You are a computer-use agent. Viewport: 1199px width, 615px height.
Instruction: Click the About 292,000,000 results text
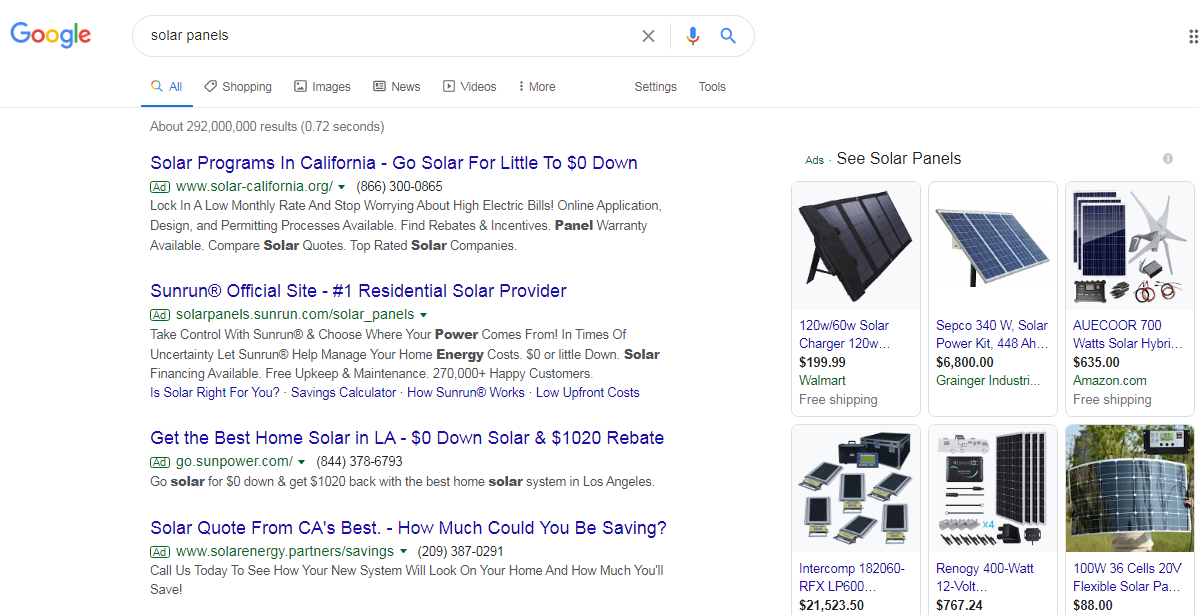coord(268,126)
